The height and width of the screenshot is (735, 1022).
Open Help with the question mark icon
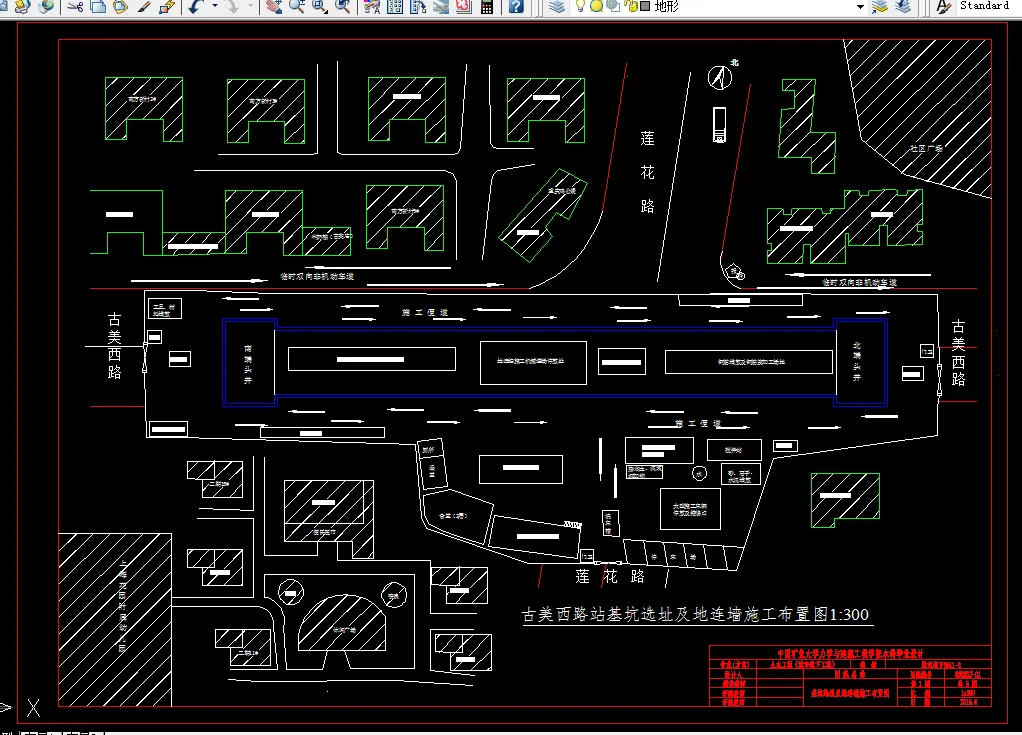516,7
